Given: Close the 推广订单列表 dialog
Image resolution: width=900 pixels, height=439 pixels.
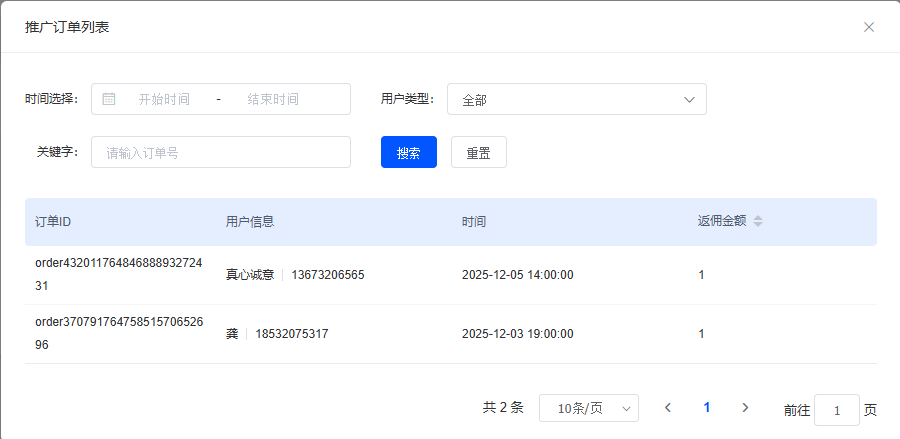Looking at the screenshot, I should [x=869, y=27].
